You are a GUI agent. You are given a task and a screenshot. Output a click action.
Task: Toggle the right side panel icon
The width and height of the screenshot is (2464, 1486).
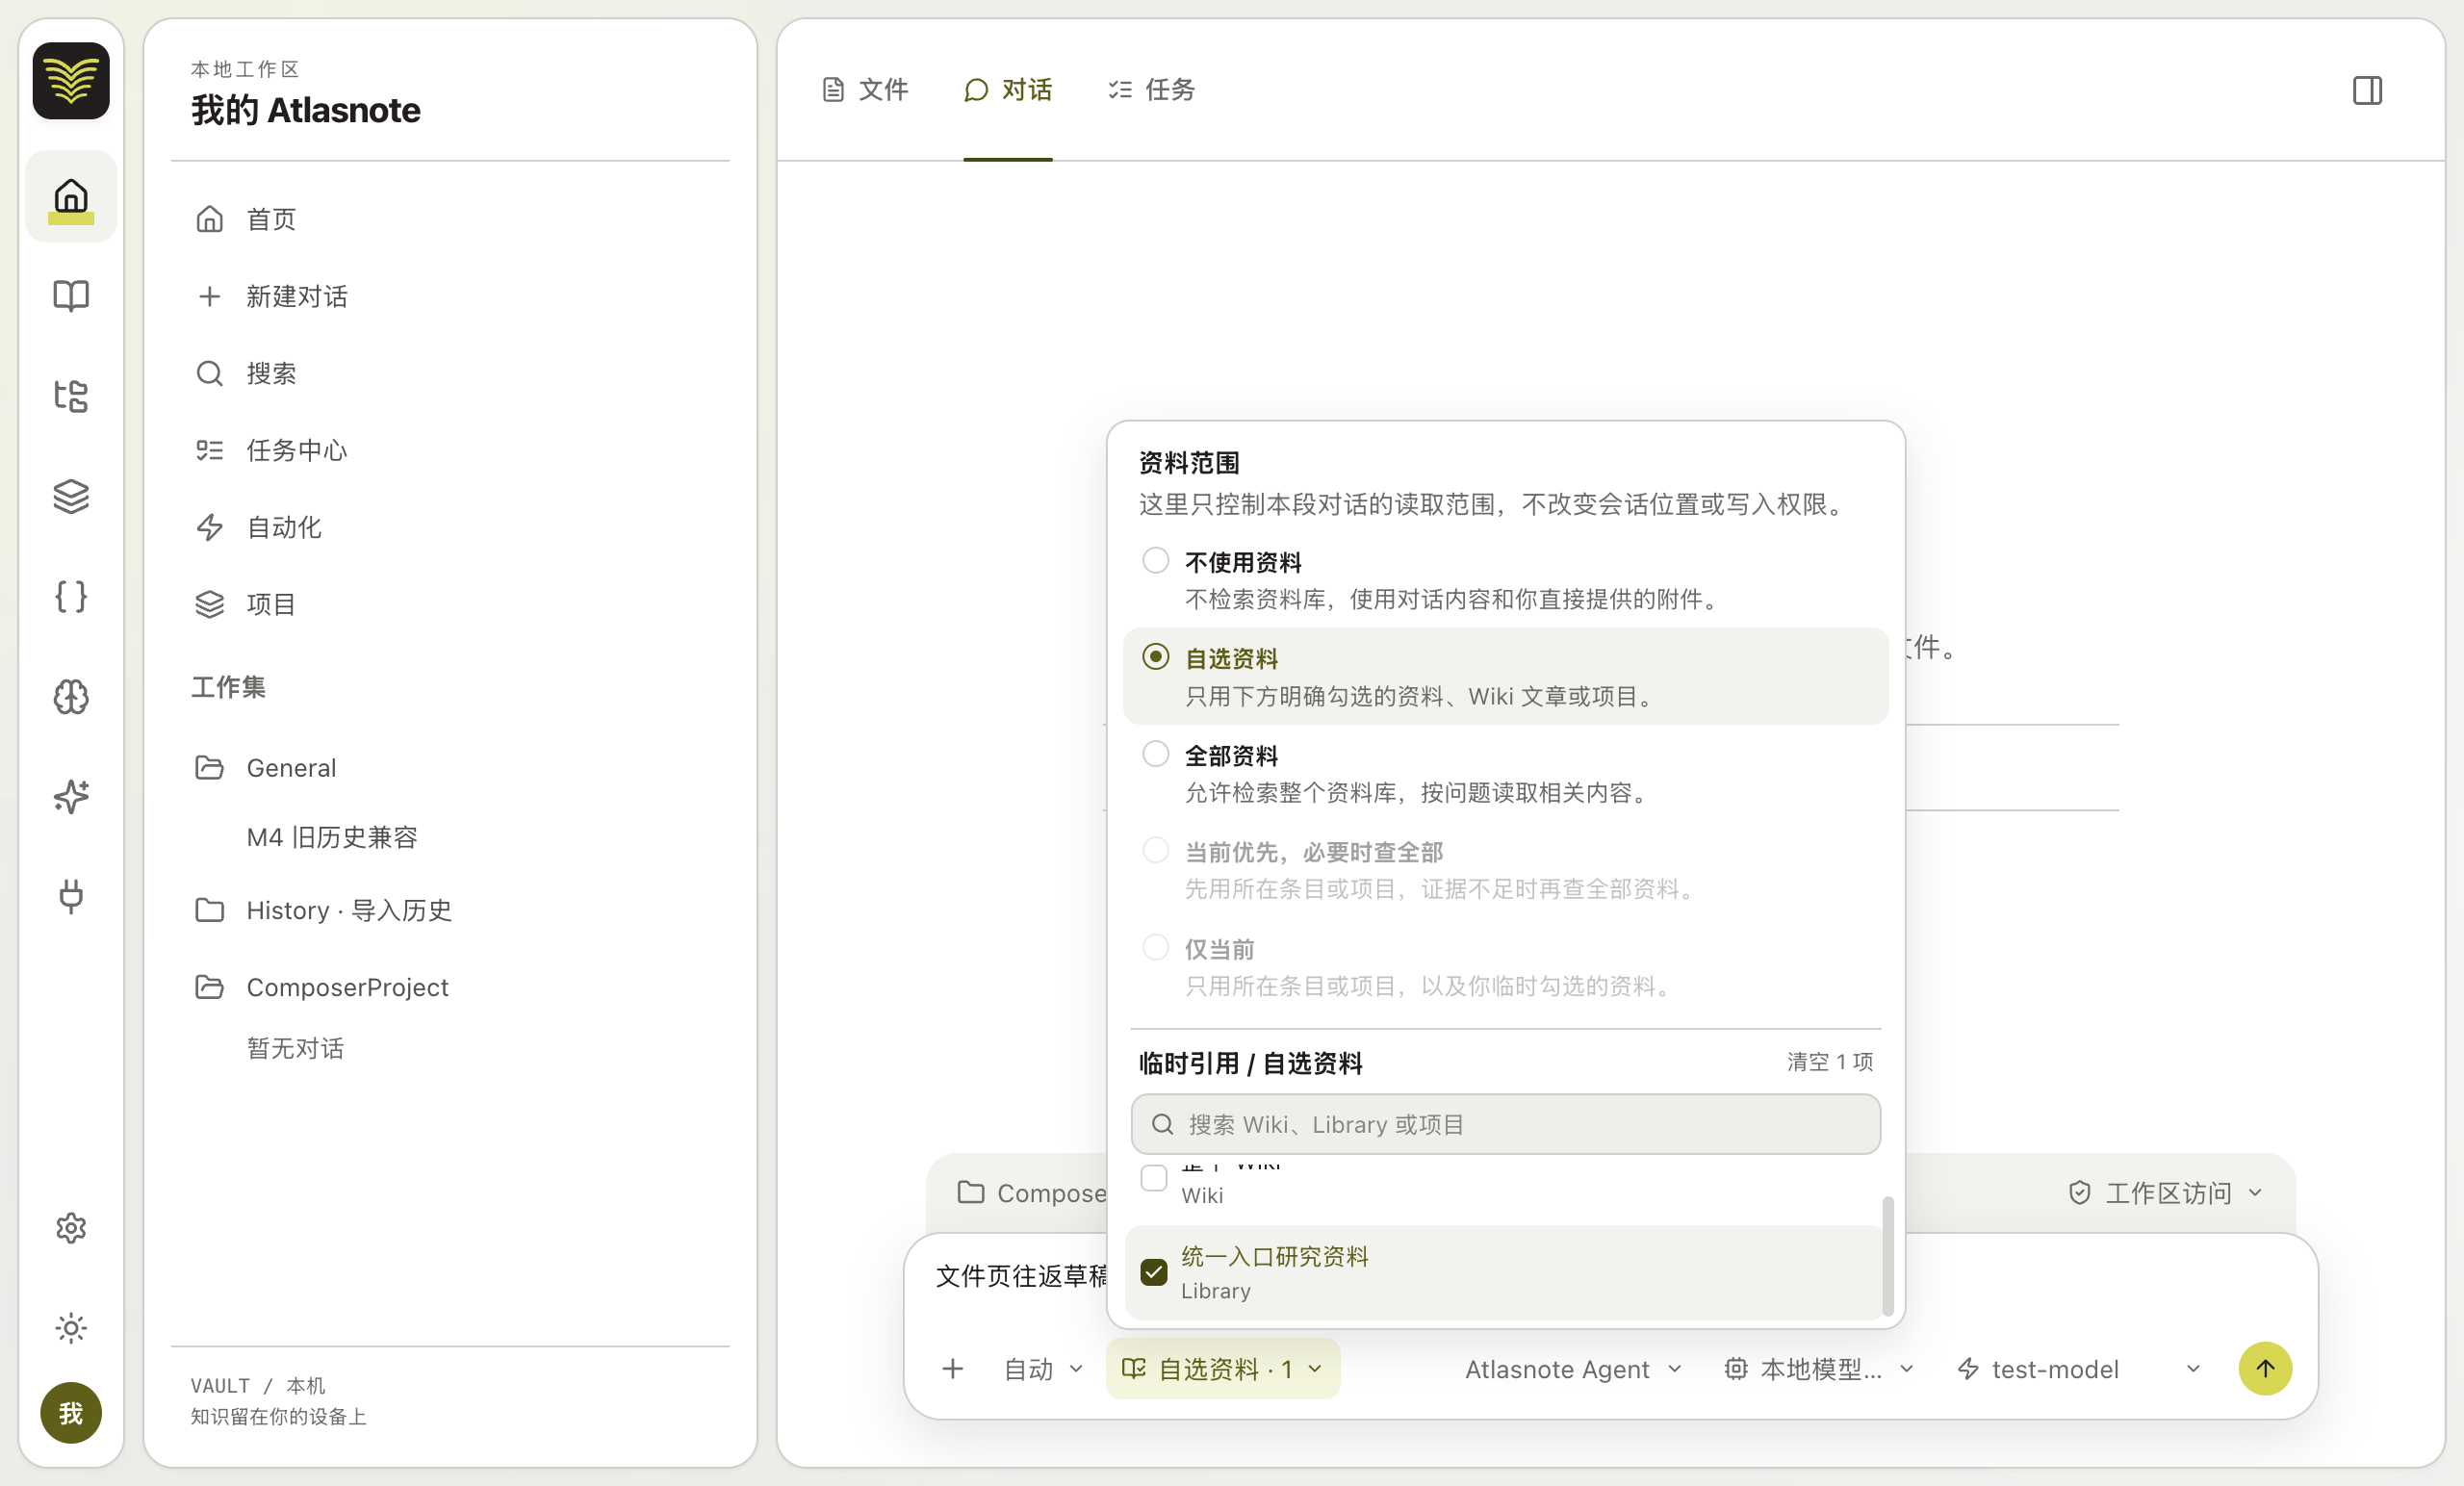2367,91
